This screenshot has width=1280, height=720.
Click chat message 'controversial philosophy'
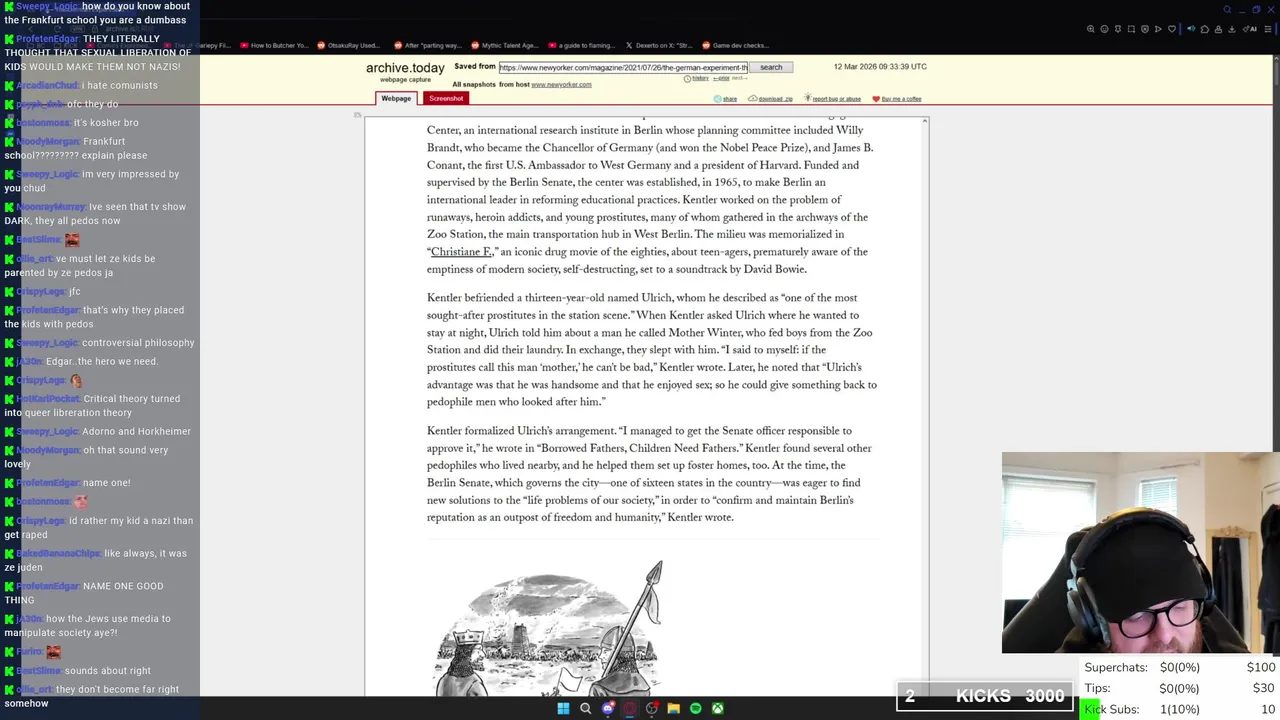pos(138,343)
